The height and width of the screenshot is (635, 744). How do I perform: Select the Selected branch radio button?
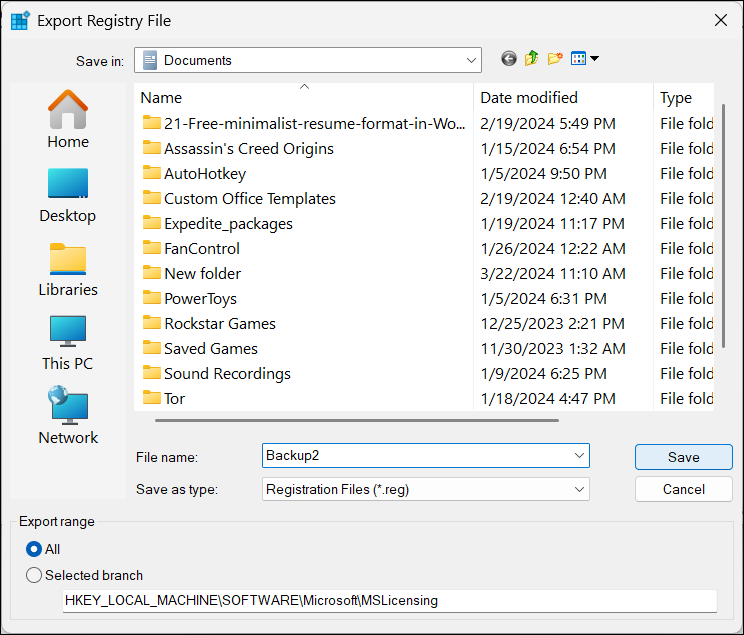(35, 575)
